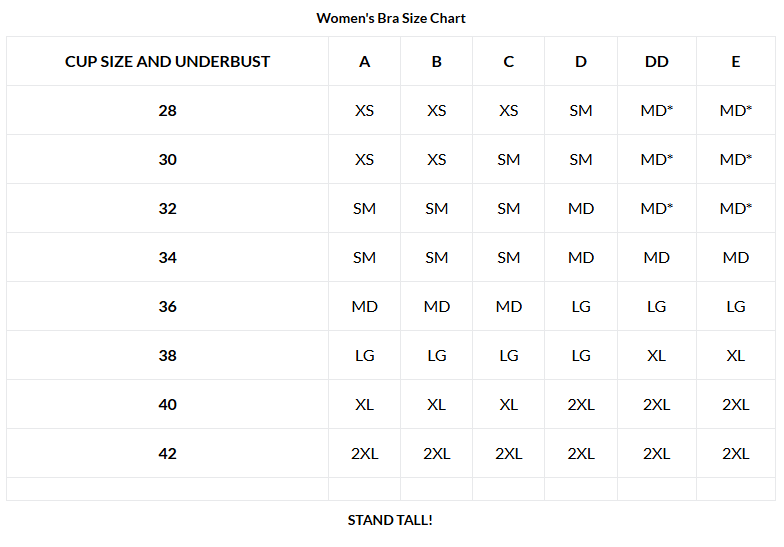The height and width of the screenshot is (547, 784).
Task: Select the XL cell for 38 DD
Action: (x=656, y=355)
